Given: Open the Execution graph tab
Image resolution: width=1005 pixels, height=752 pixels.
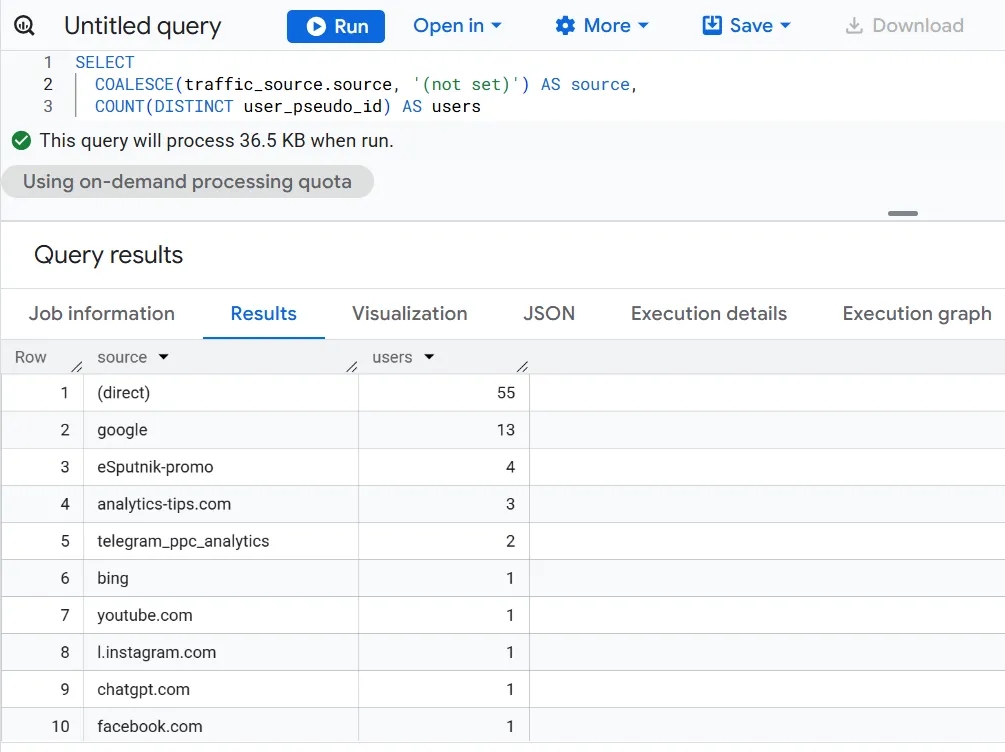Looking at the screenshot, I should [x=917, y=313].
